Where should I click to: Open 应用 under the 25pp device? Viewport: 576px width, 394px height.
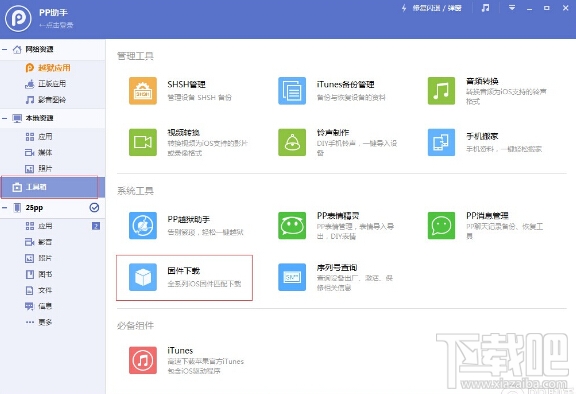click(39, 226)
